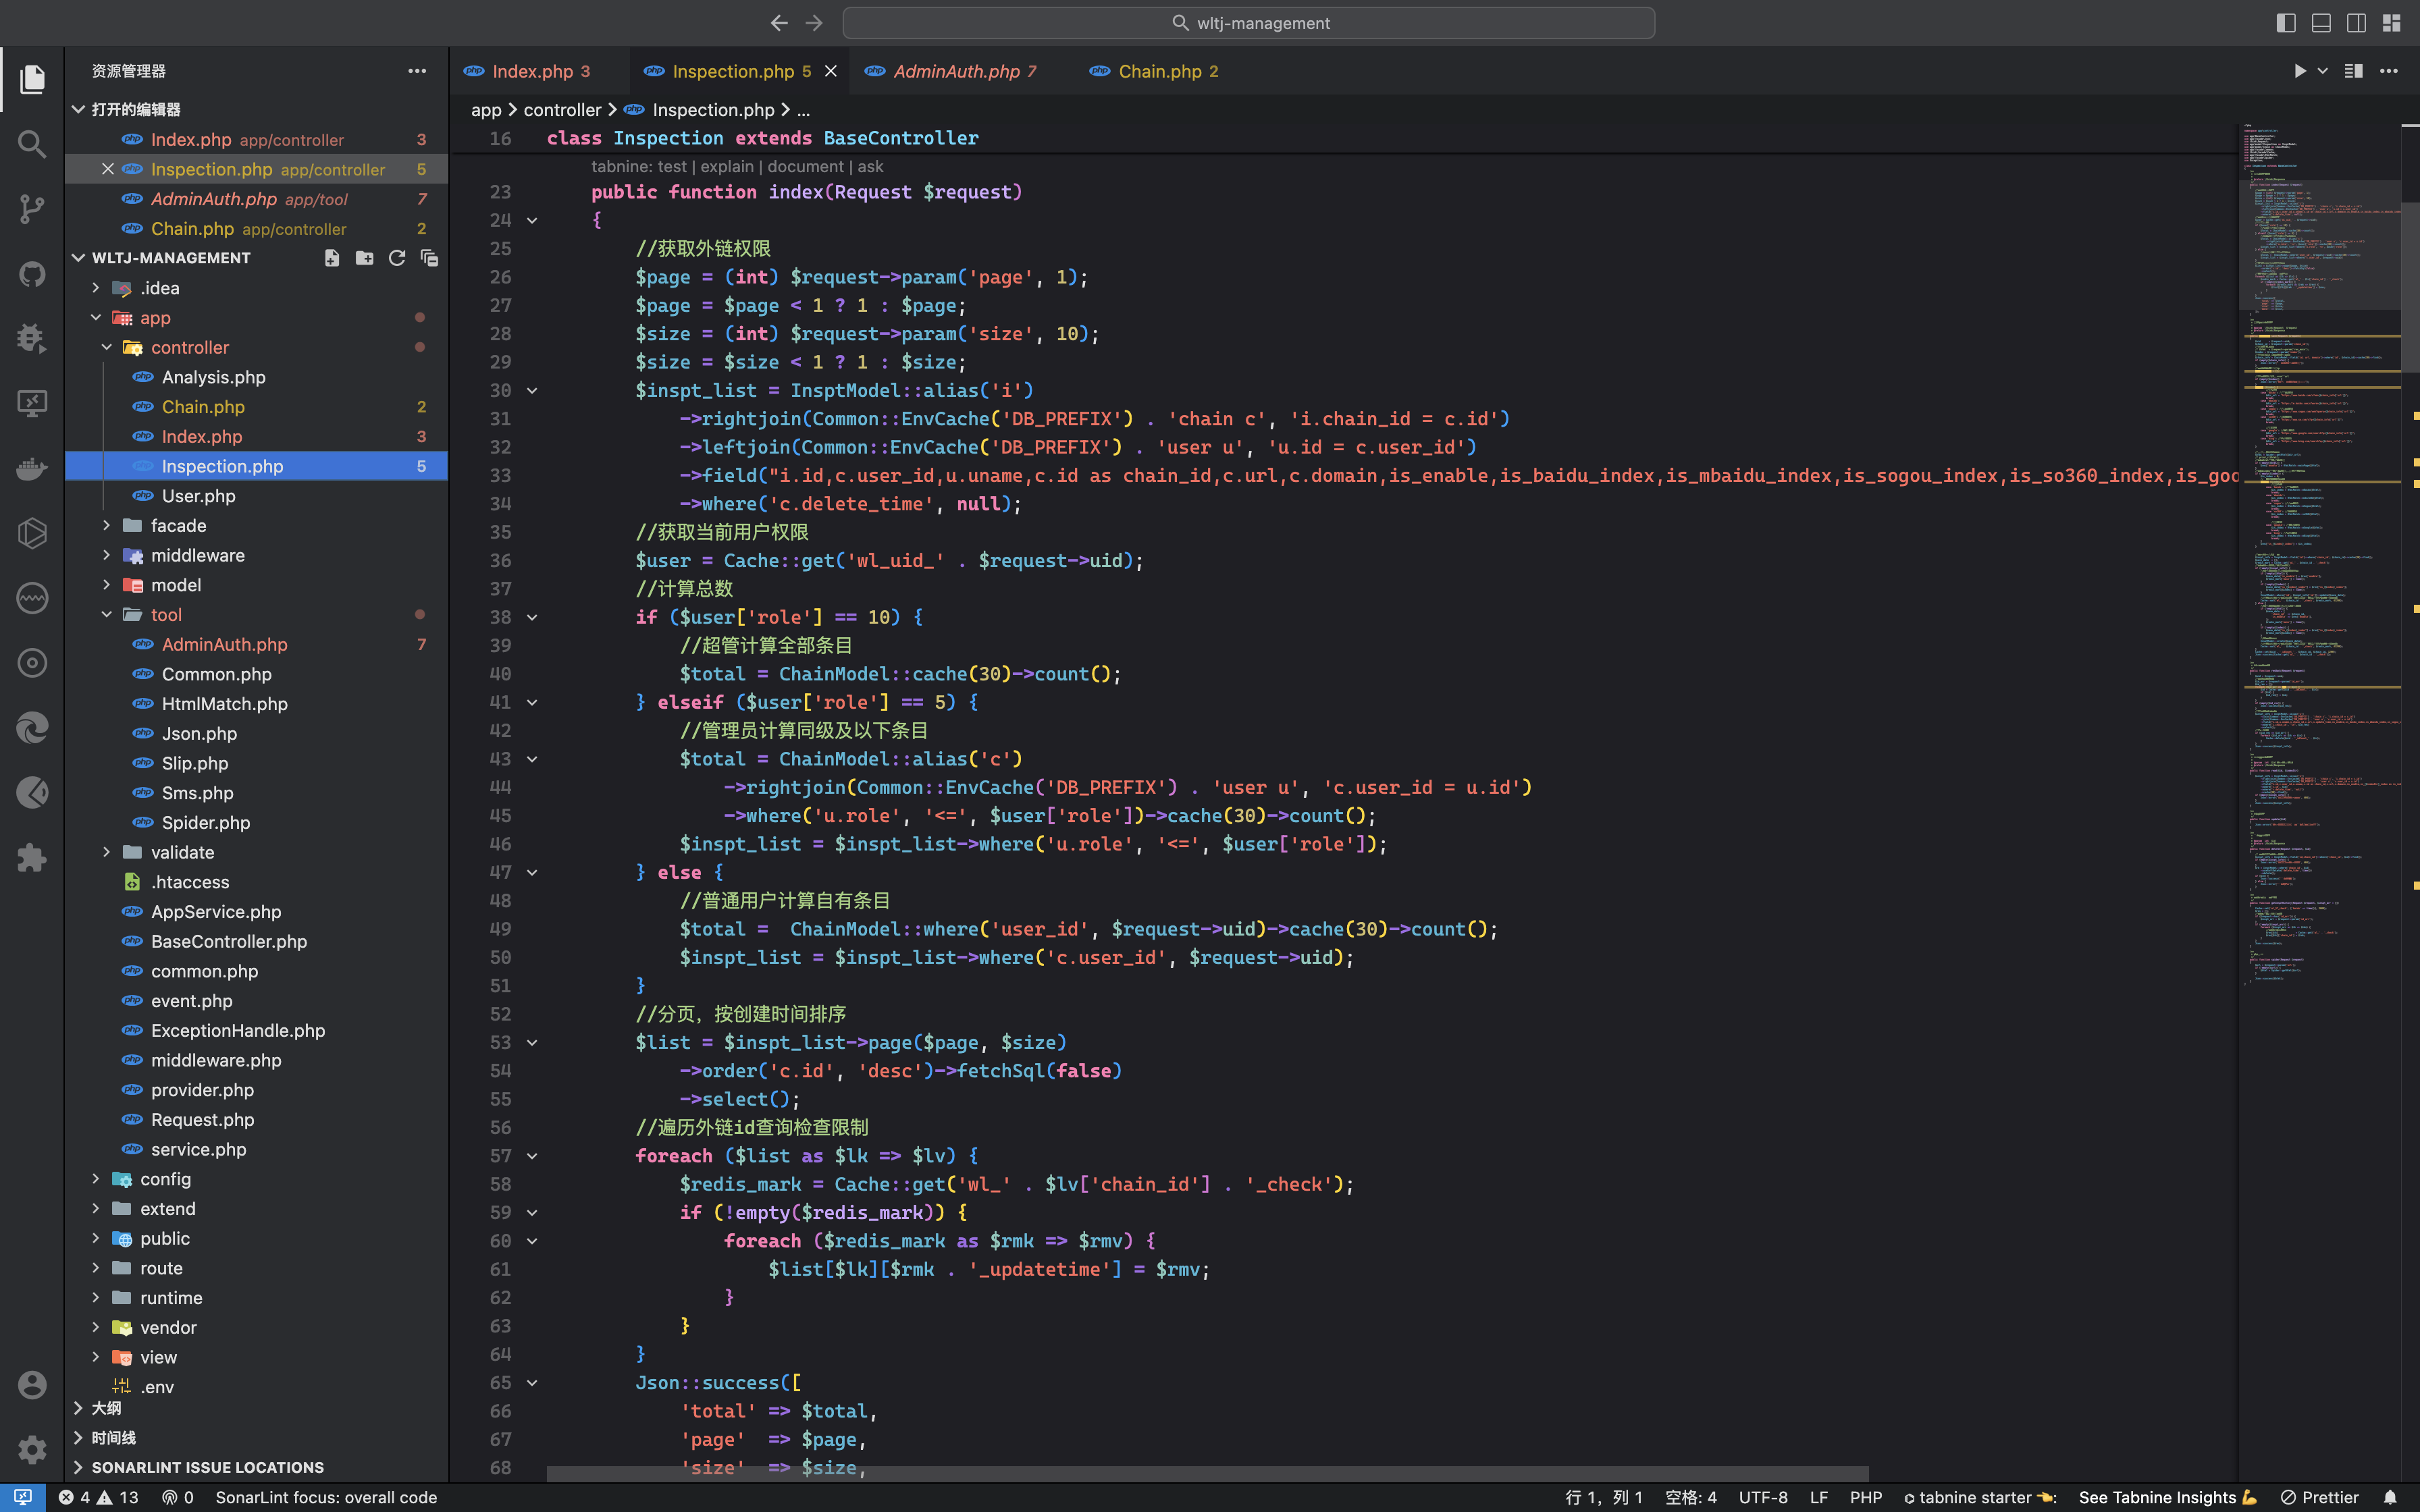This screenshot has width=2420, height=1512.
Task: Click tabnine 'document' code lens link
Action: 805,167
